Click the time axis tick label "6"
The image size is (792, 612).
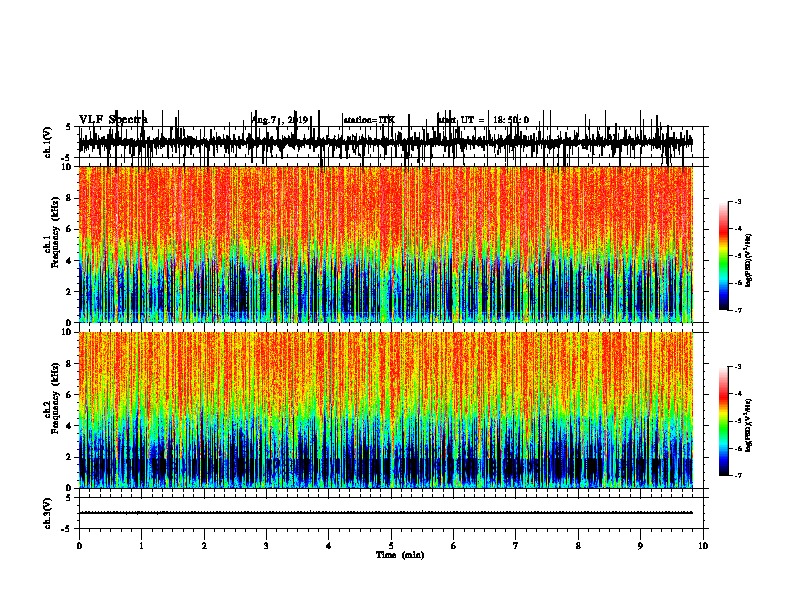[x=454, y=546]
